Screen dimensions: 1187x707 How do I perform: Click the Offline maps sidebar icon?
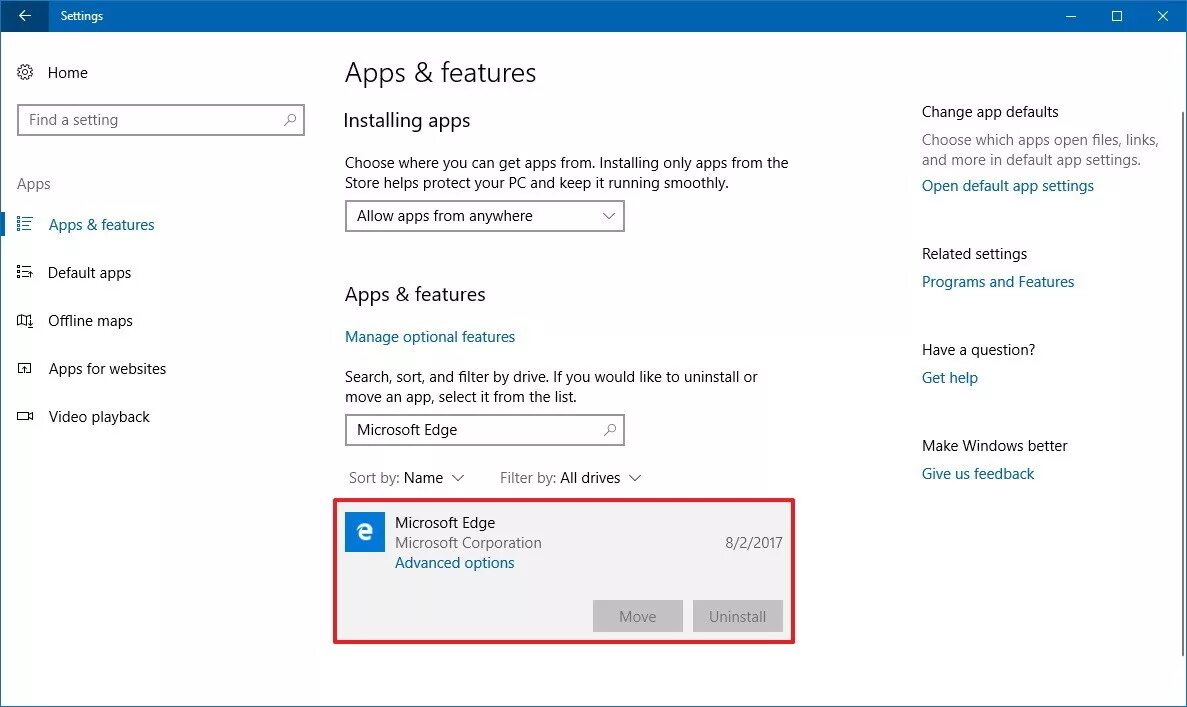coord(24,320)
